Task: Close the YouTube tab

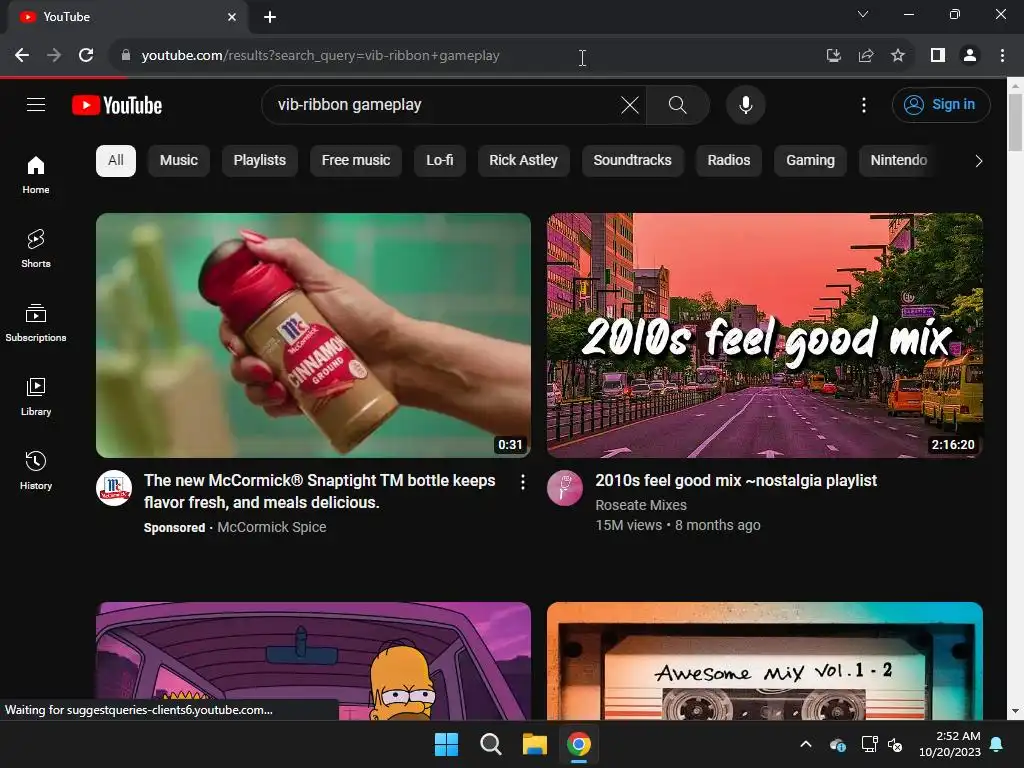Action: tap(232, 17)
